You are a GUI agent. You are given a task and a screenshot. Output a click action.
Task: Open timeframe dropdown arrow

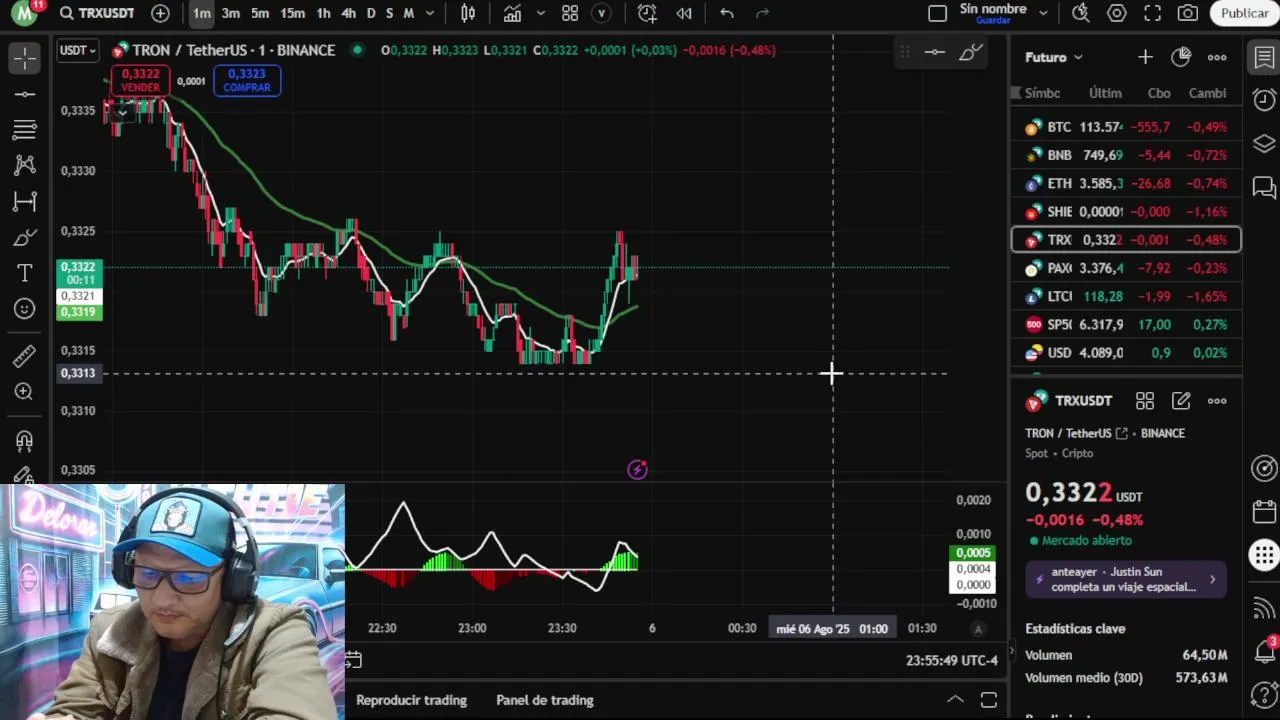[430, 13]
